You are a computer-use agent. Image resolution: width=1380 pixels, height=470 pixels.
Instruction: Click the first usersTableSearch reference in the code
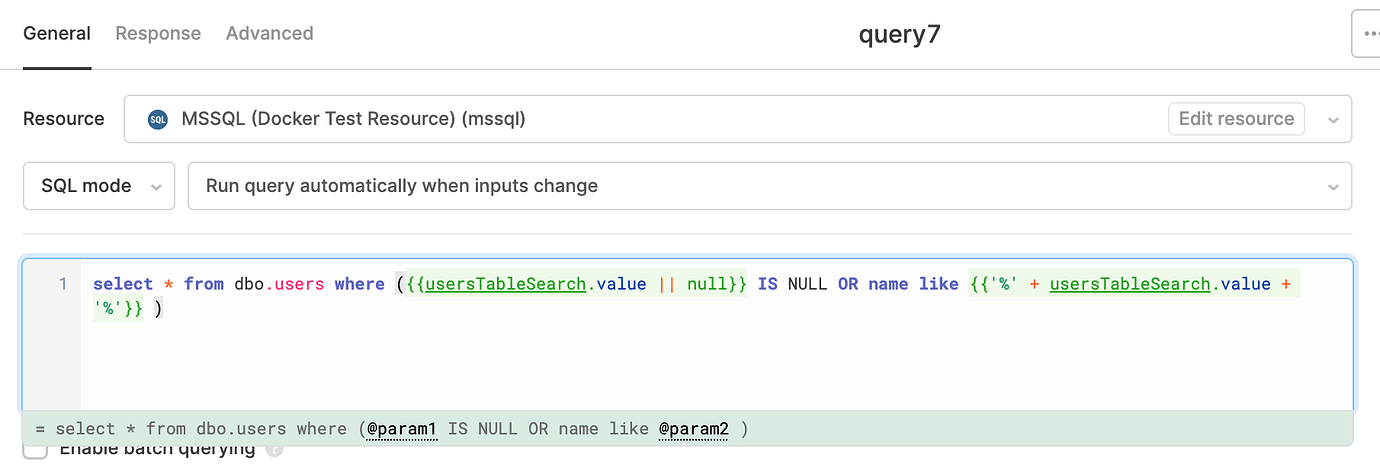coord(505,284)
